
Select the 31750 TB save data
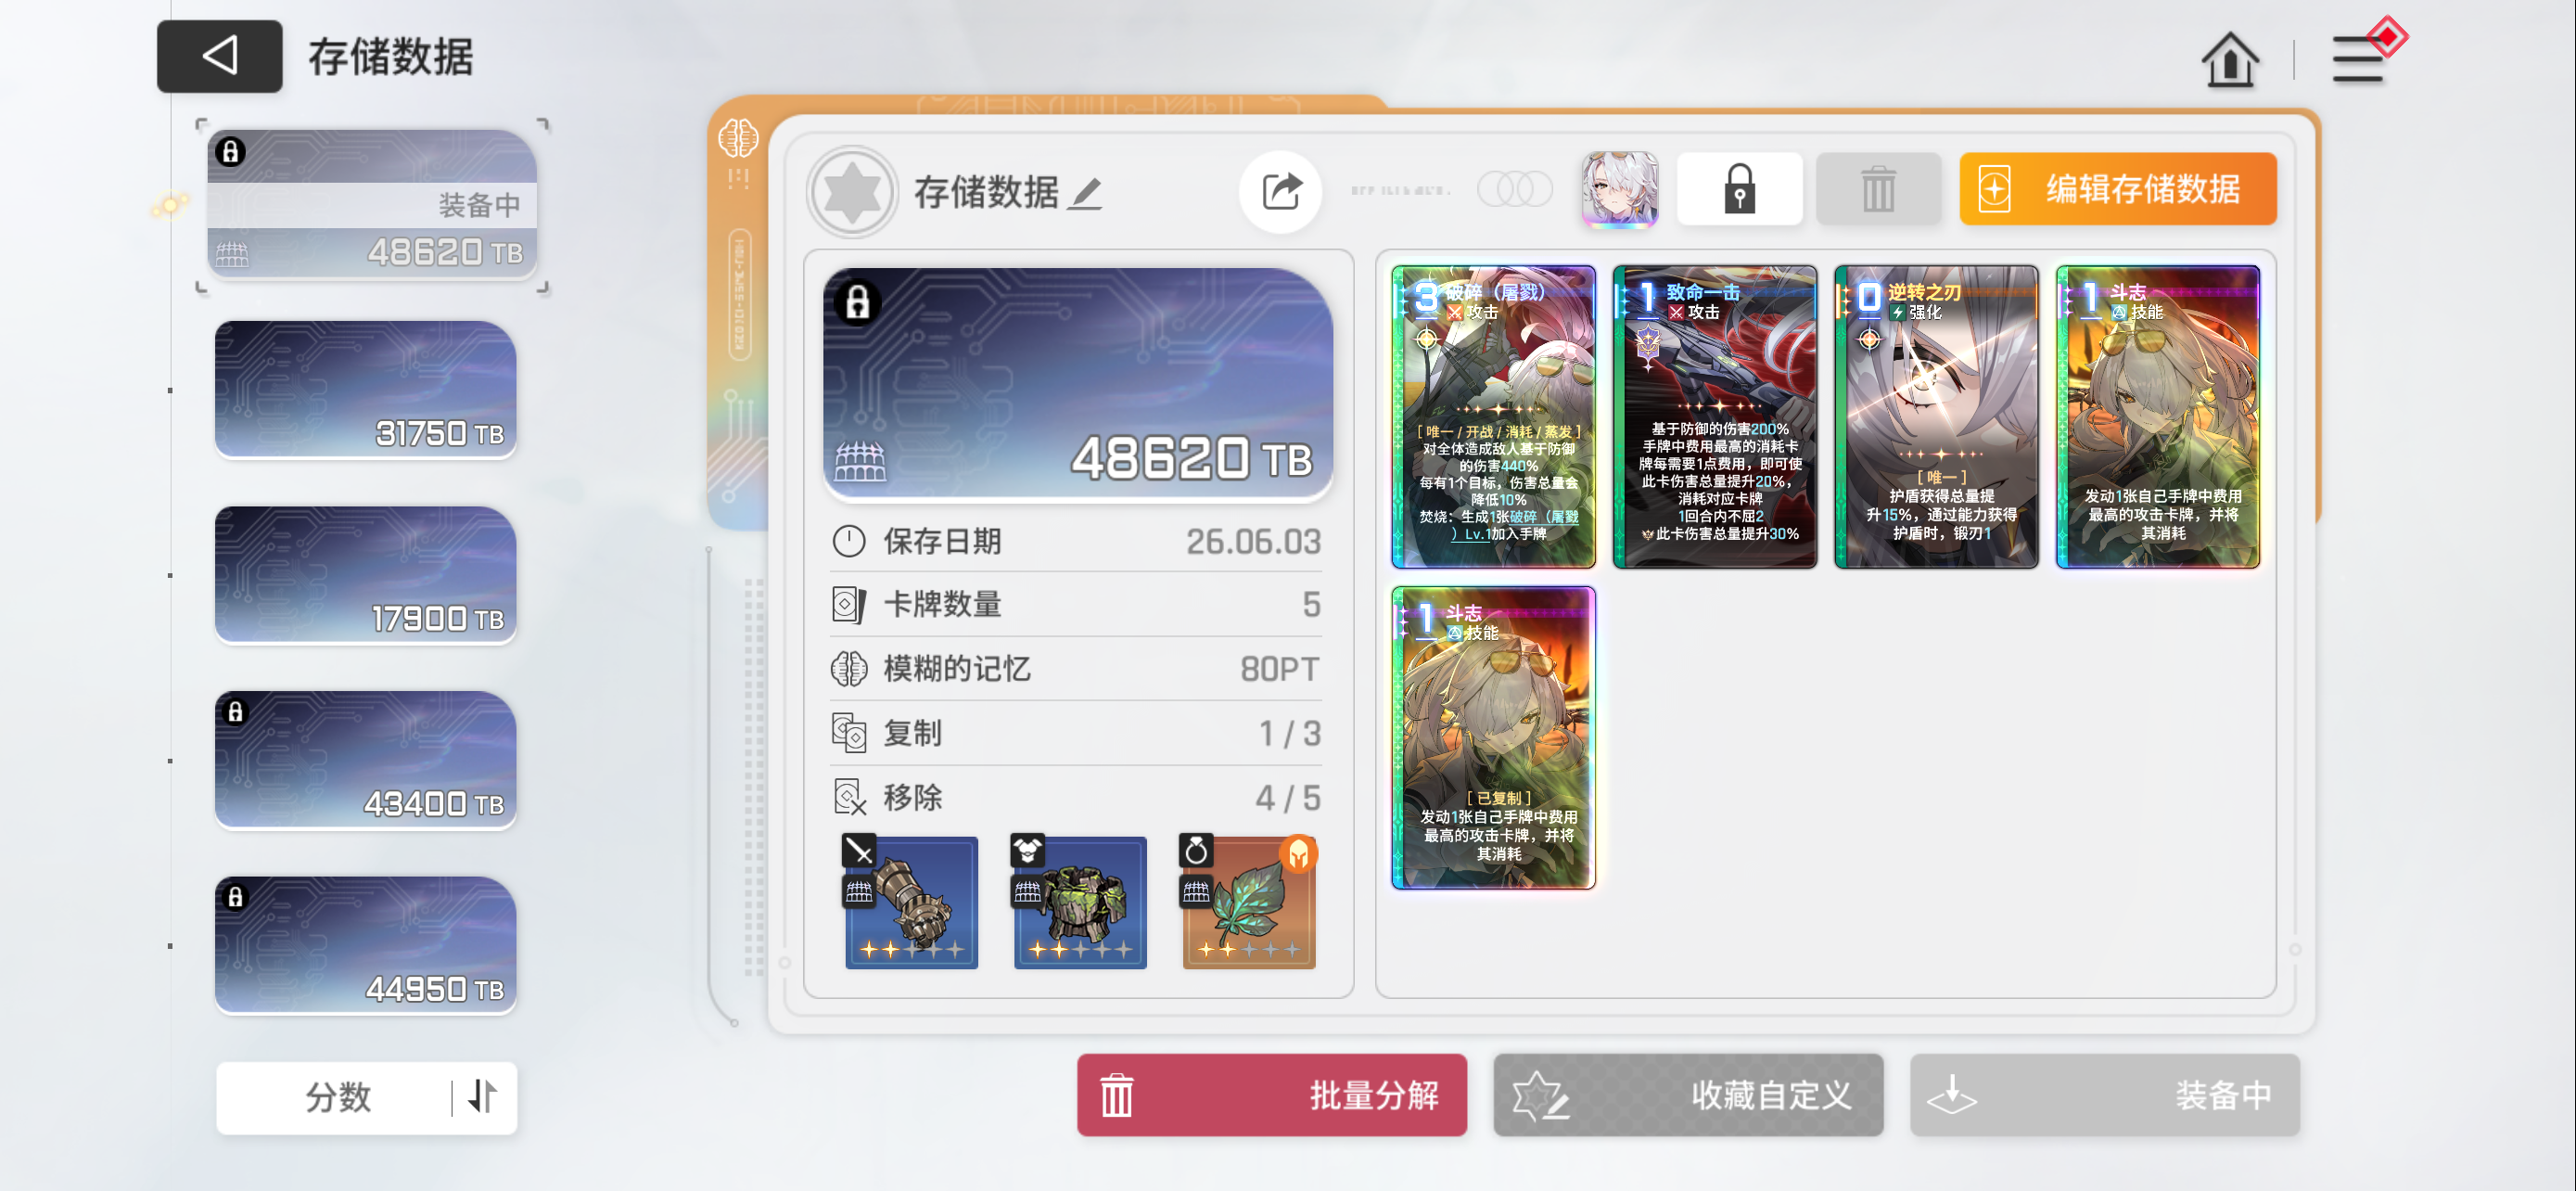click(366, 390)
